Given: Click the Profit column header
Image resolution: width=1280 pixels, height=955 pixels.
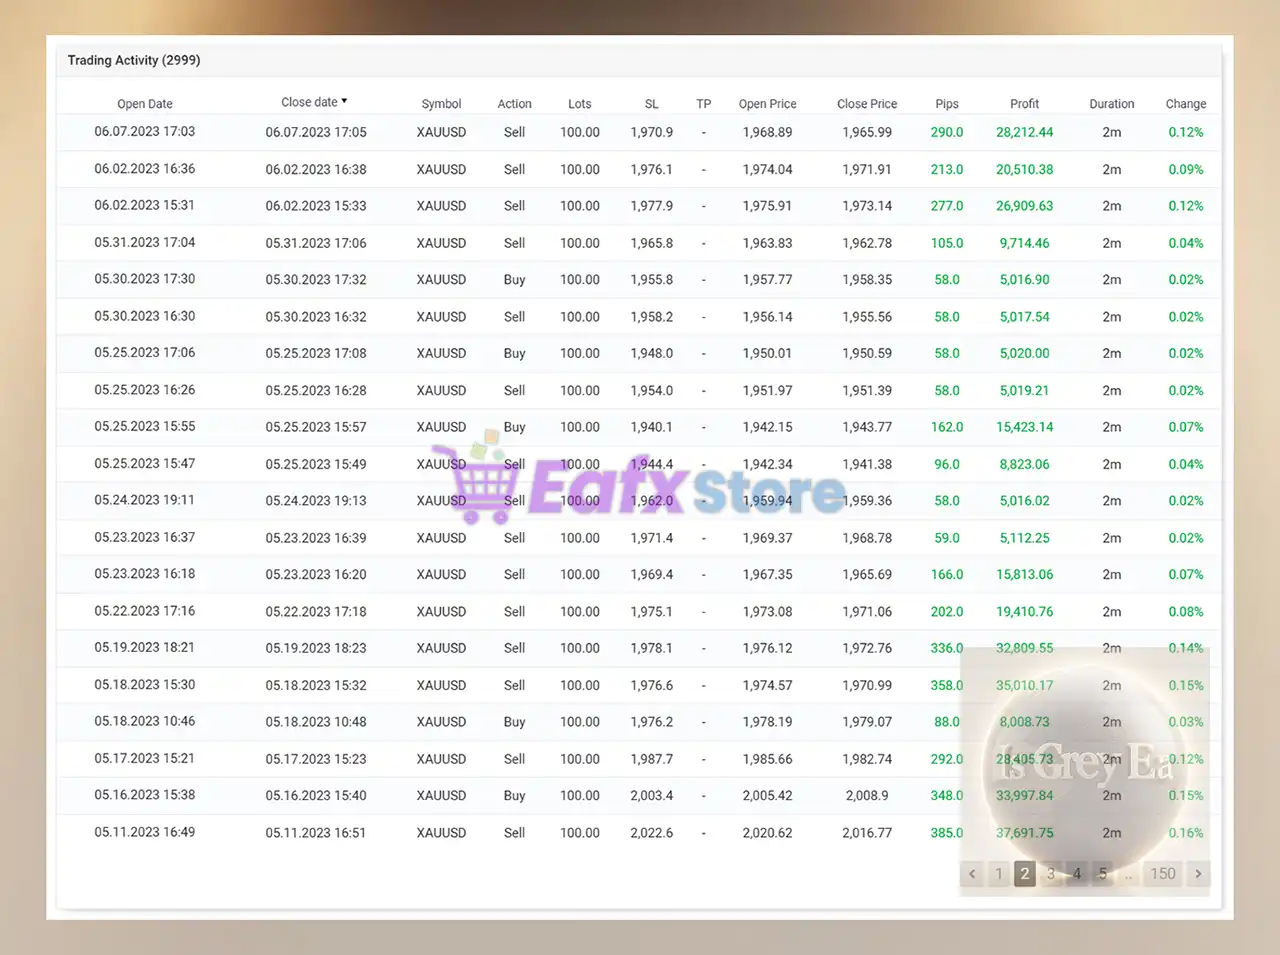Looking at the screenshot, I should pyautogui.click(x=1025, y=104).
